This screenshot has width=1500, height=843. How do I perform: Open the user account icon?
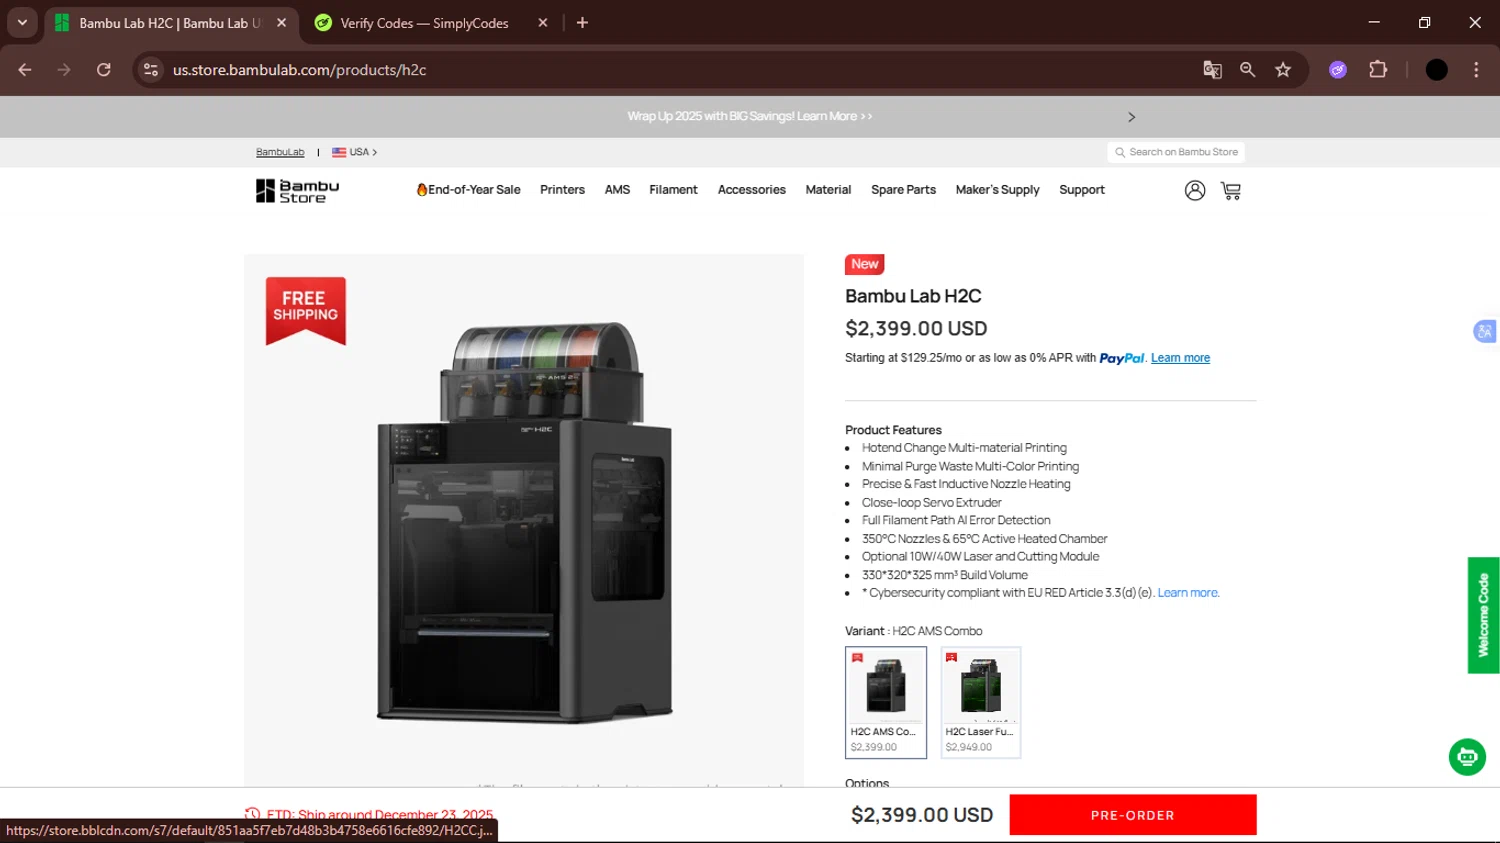pyautogui.click(x=1195, y=190)
